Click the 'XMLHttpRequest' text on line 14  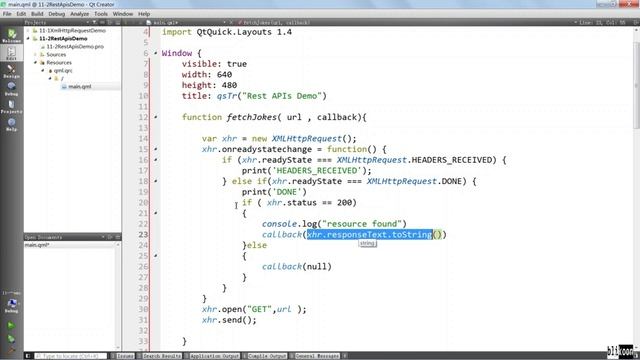point(307,138)
